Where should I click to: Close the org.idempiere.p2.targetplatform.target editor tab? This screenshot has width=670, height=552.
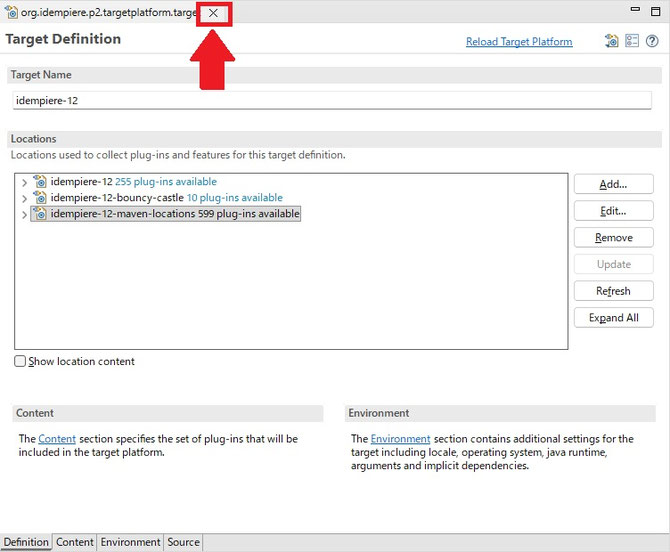tap(213, 13)
